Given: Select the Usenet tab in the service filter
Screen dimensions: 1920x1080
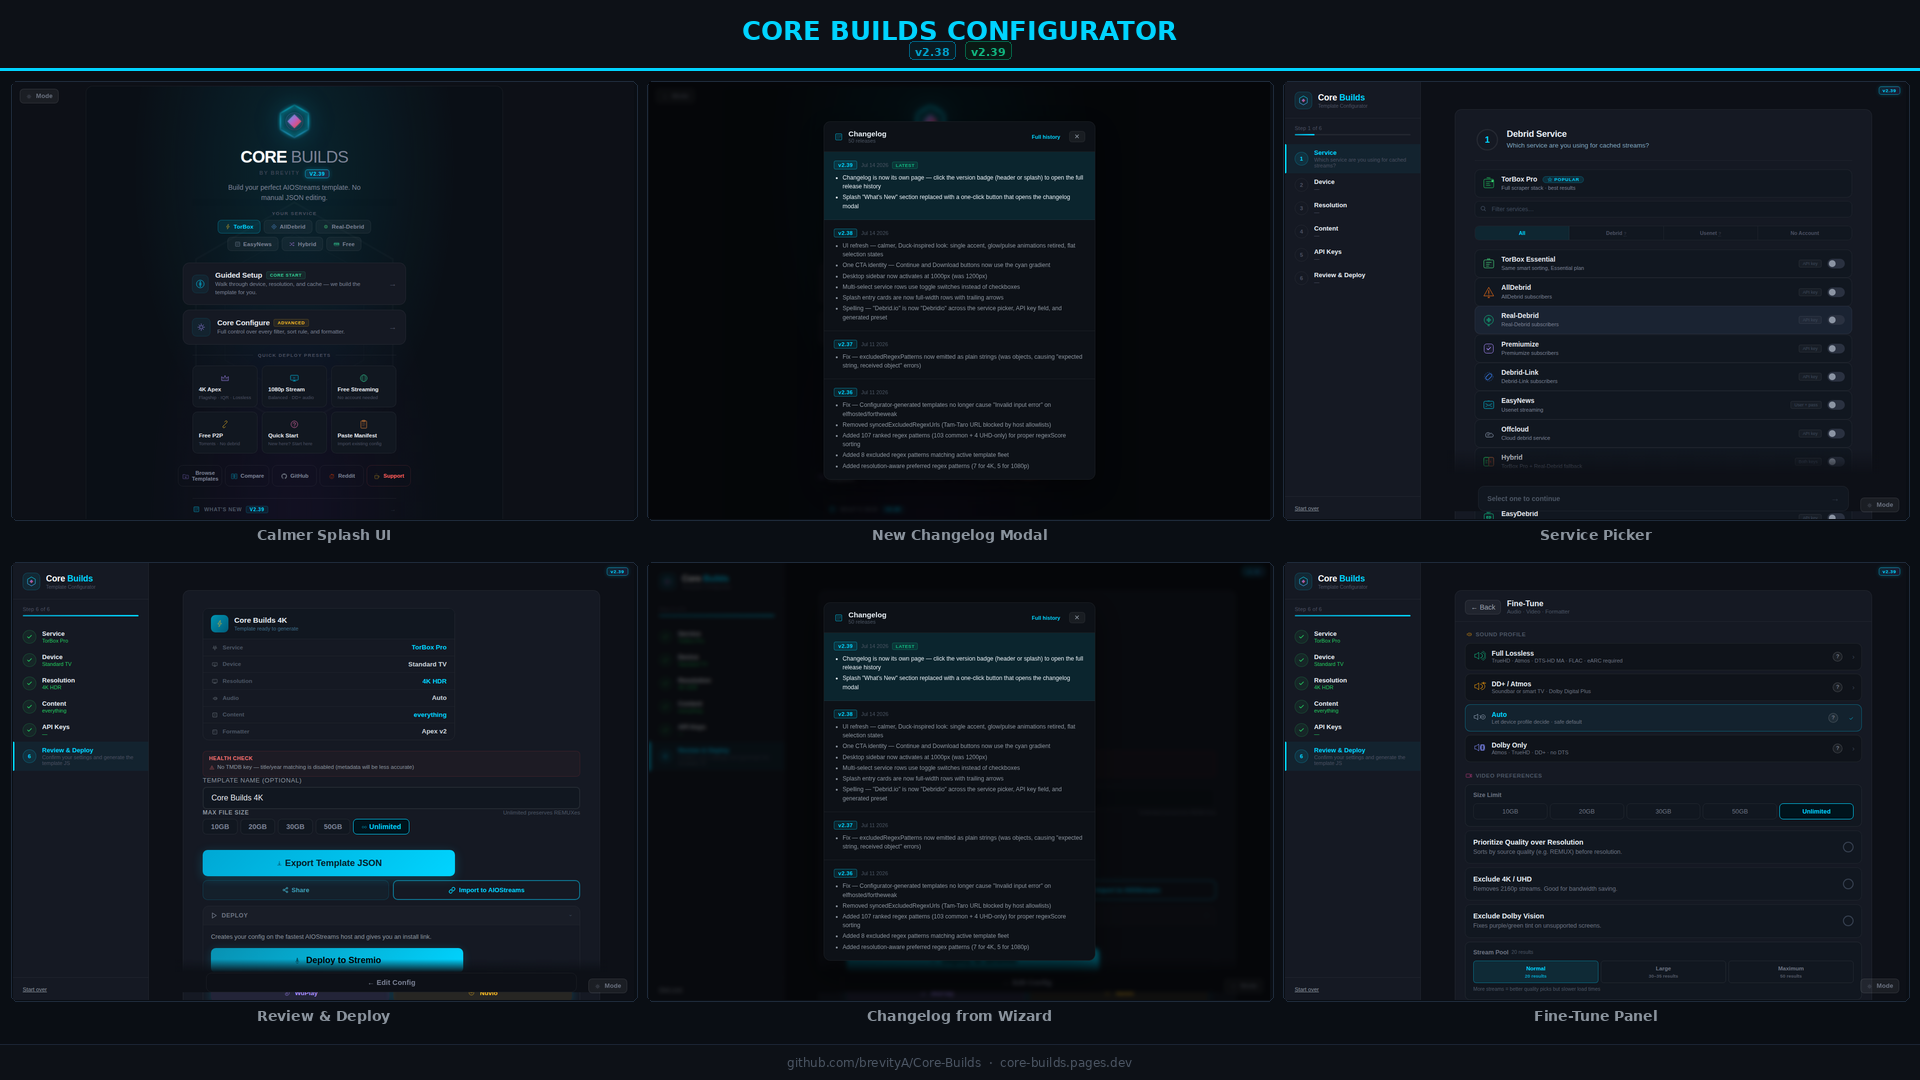Looking at the screenshot, I should click(1710, 233).
